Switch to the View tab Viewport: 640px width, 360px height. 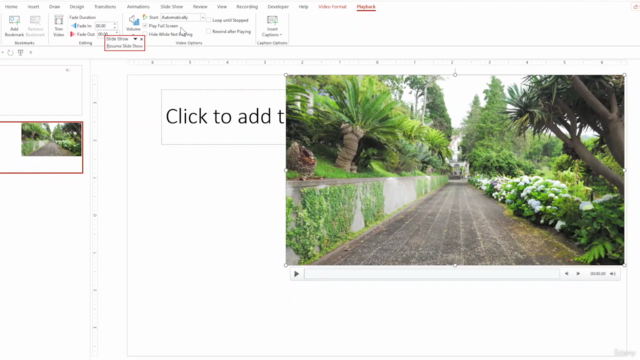click(222, 7)
